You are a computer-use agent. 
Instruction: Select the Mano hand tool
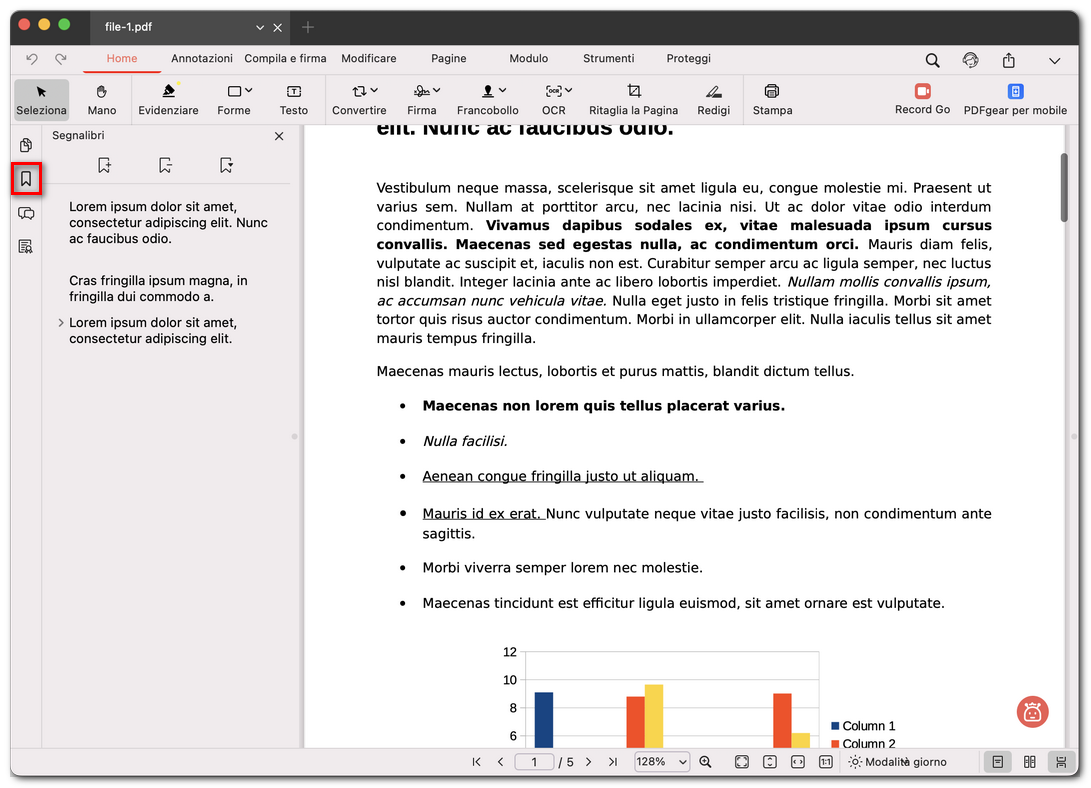(x=101, y=99)
